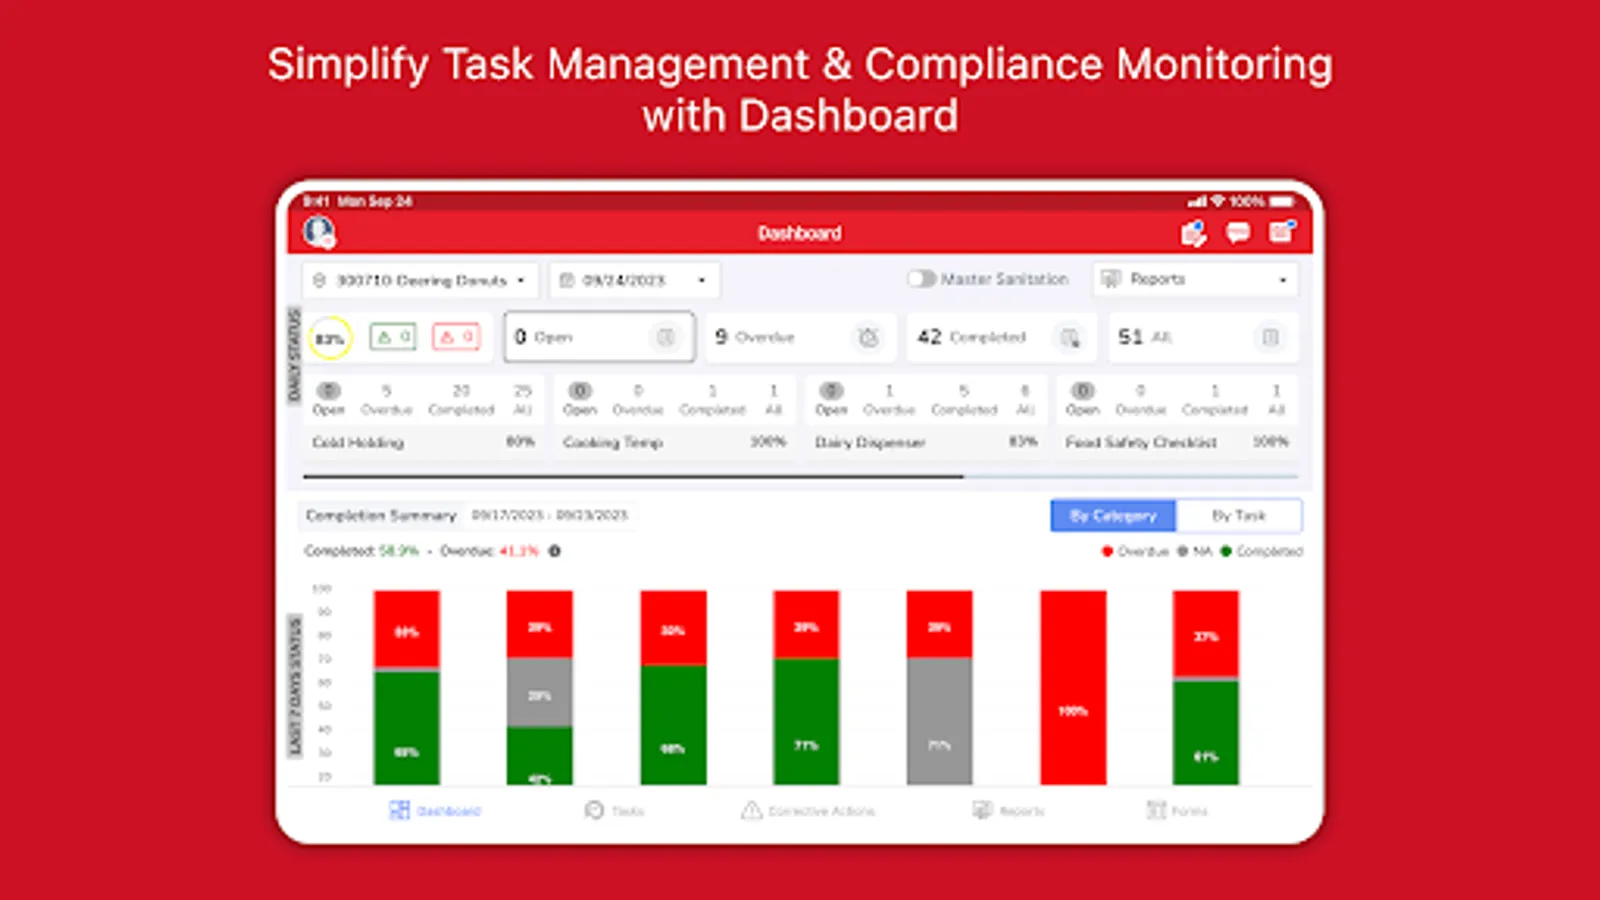
Task: Open the compose note icon in header
Action: click(1282, 232)
